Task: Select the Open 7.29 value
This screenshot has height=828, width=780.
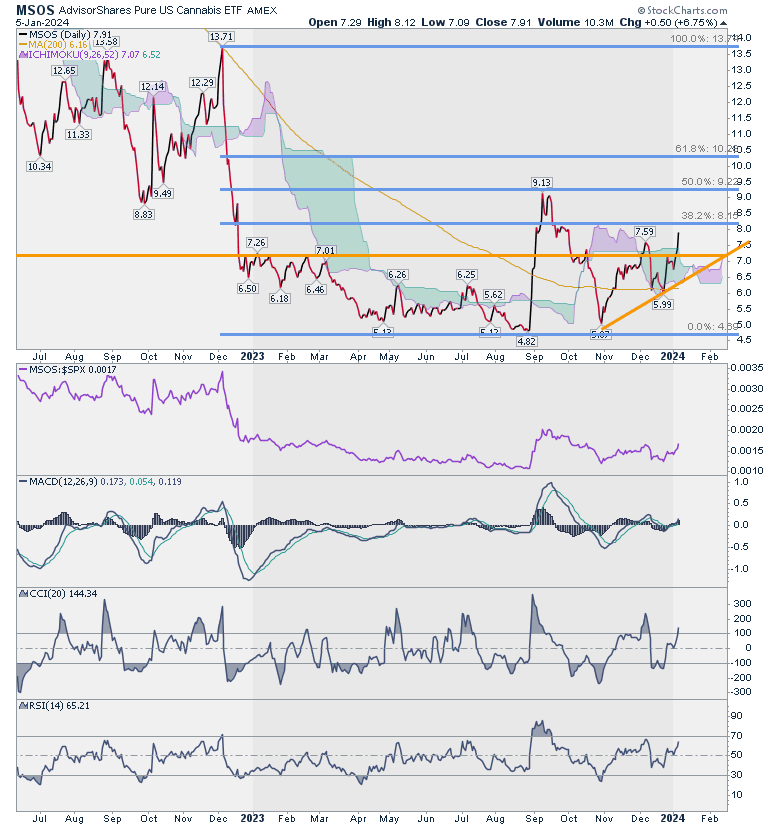Action: (x=334, y=22)
